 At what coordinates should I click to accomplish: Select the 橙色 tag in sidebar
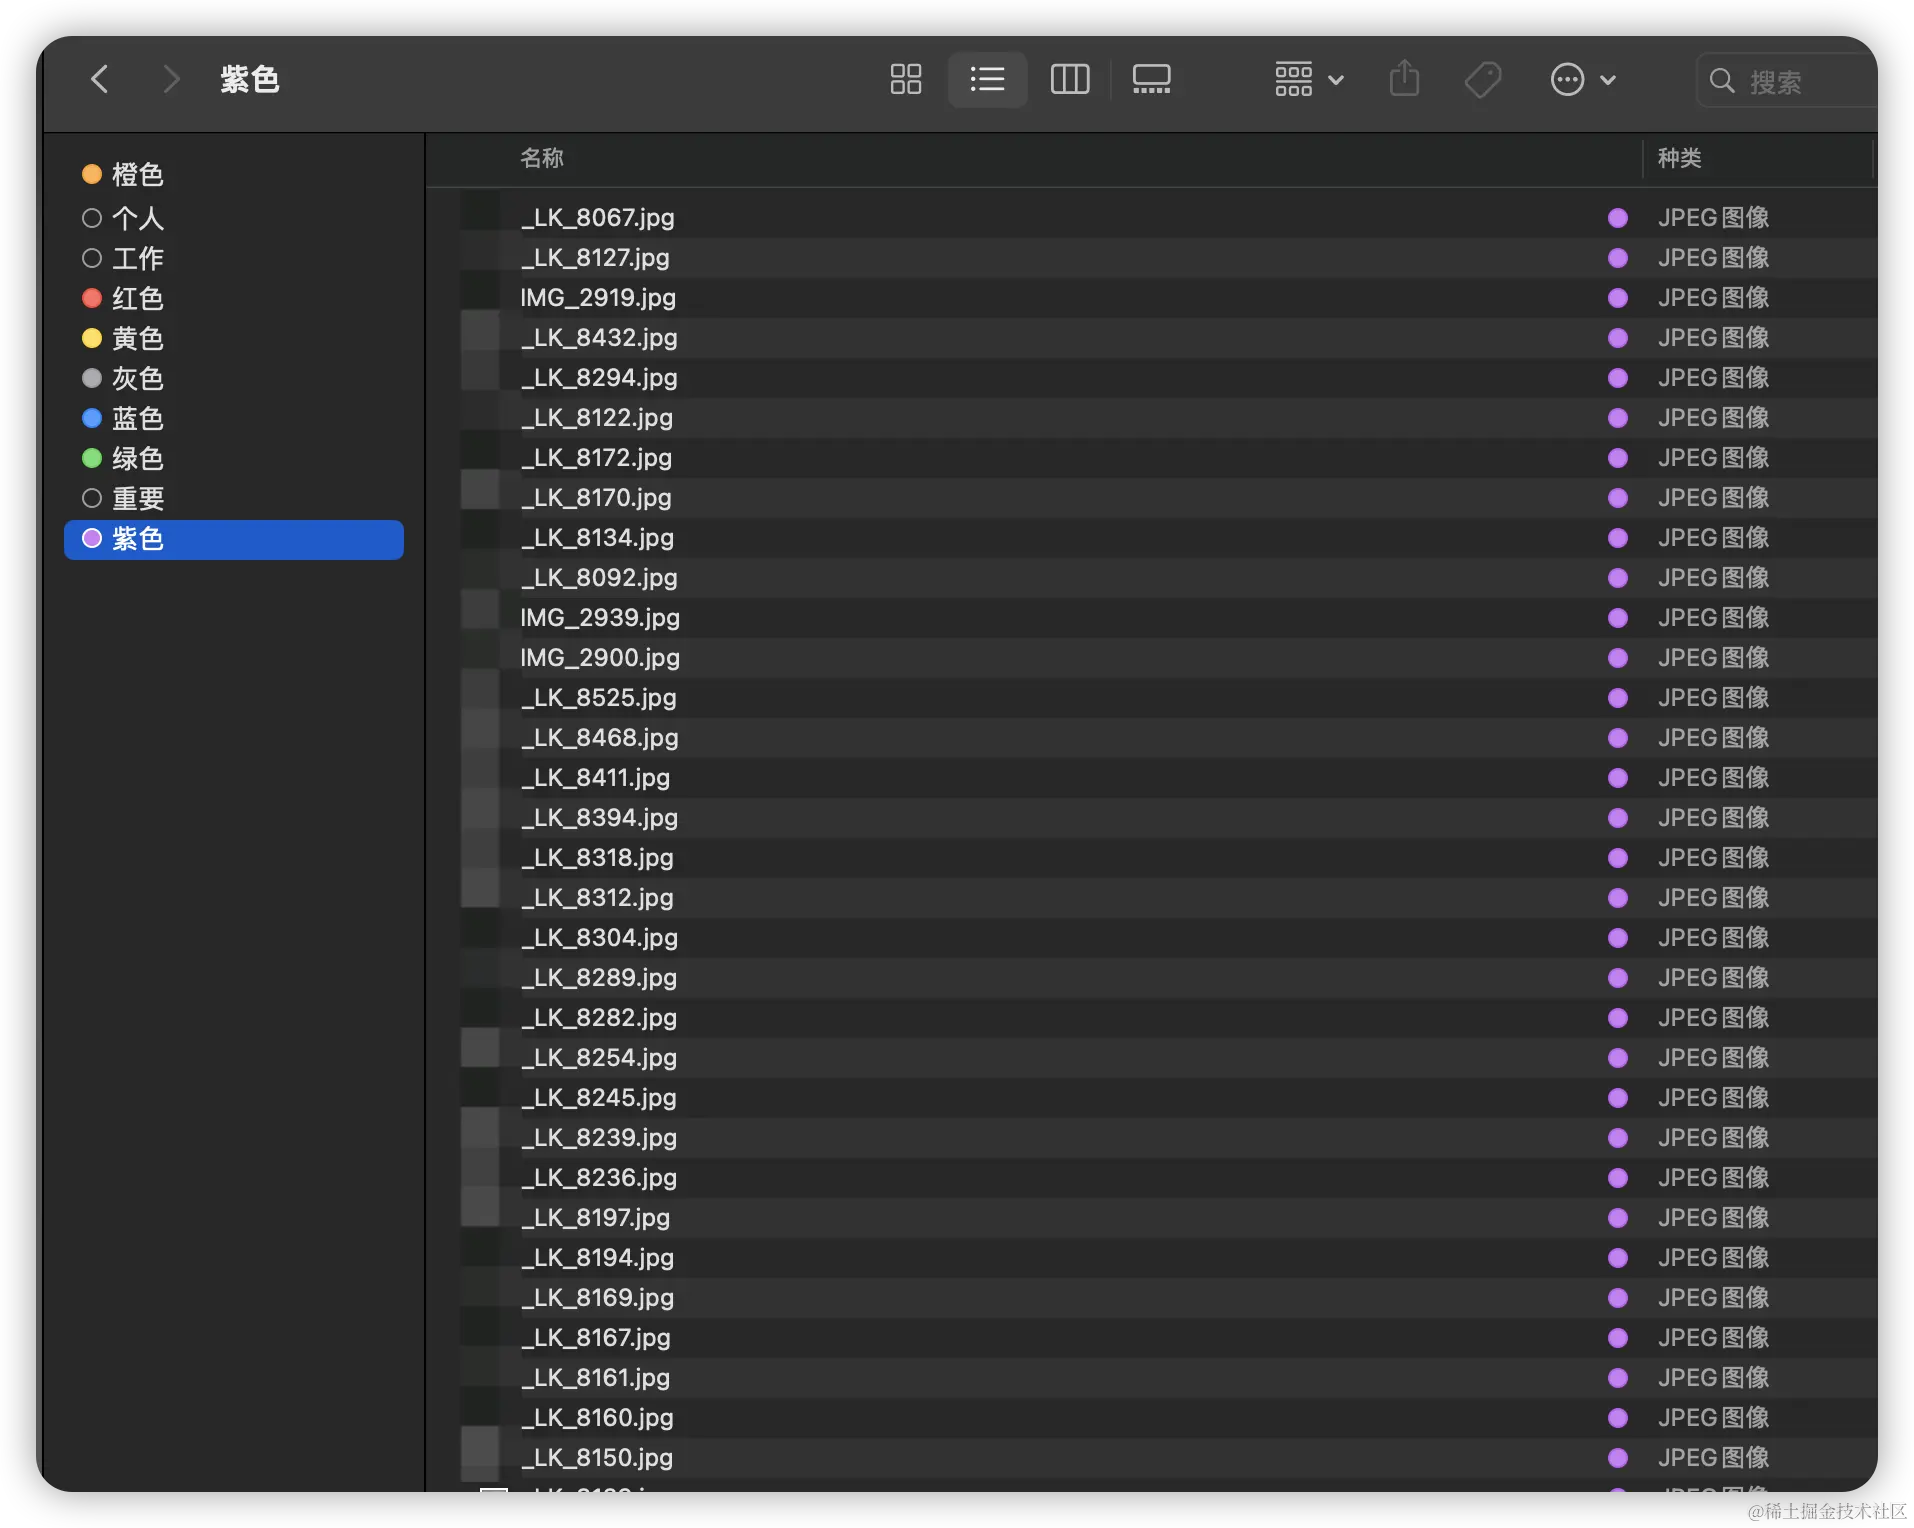[x=234, y=174]
